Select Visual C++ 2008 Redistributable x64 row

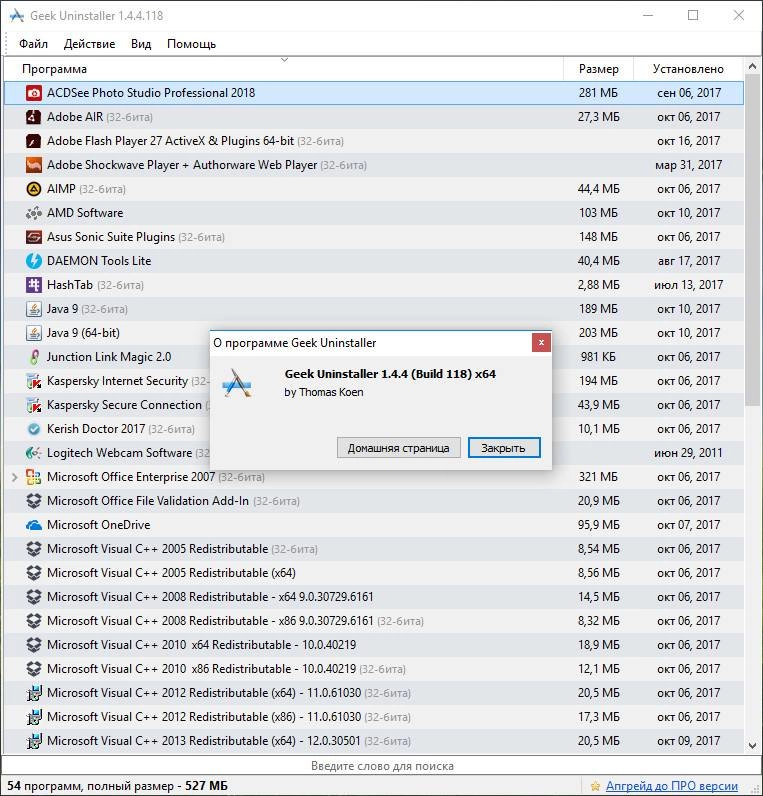click(374, 597)
